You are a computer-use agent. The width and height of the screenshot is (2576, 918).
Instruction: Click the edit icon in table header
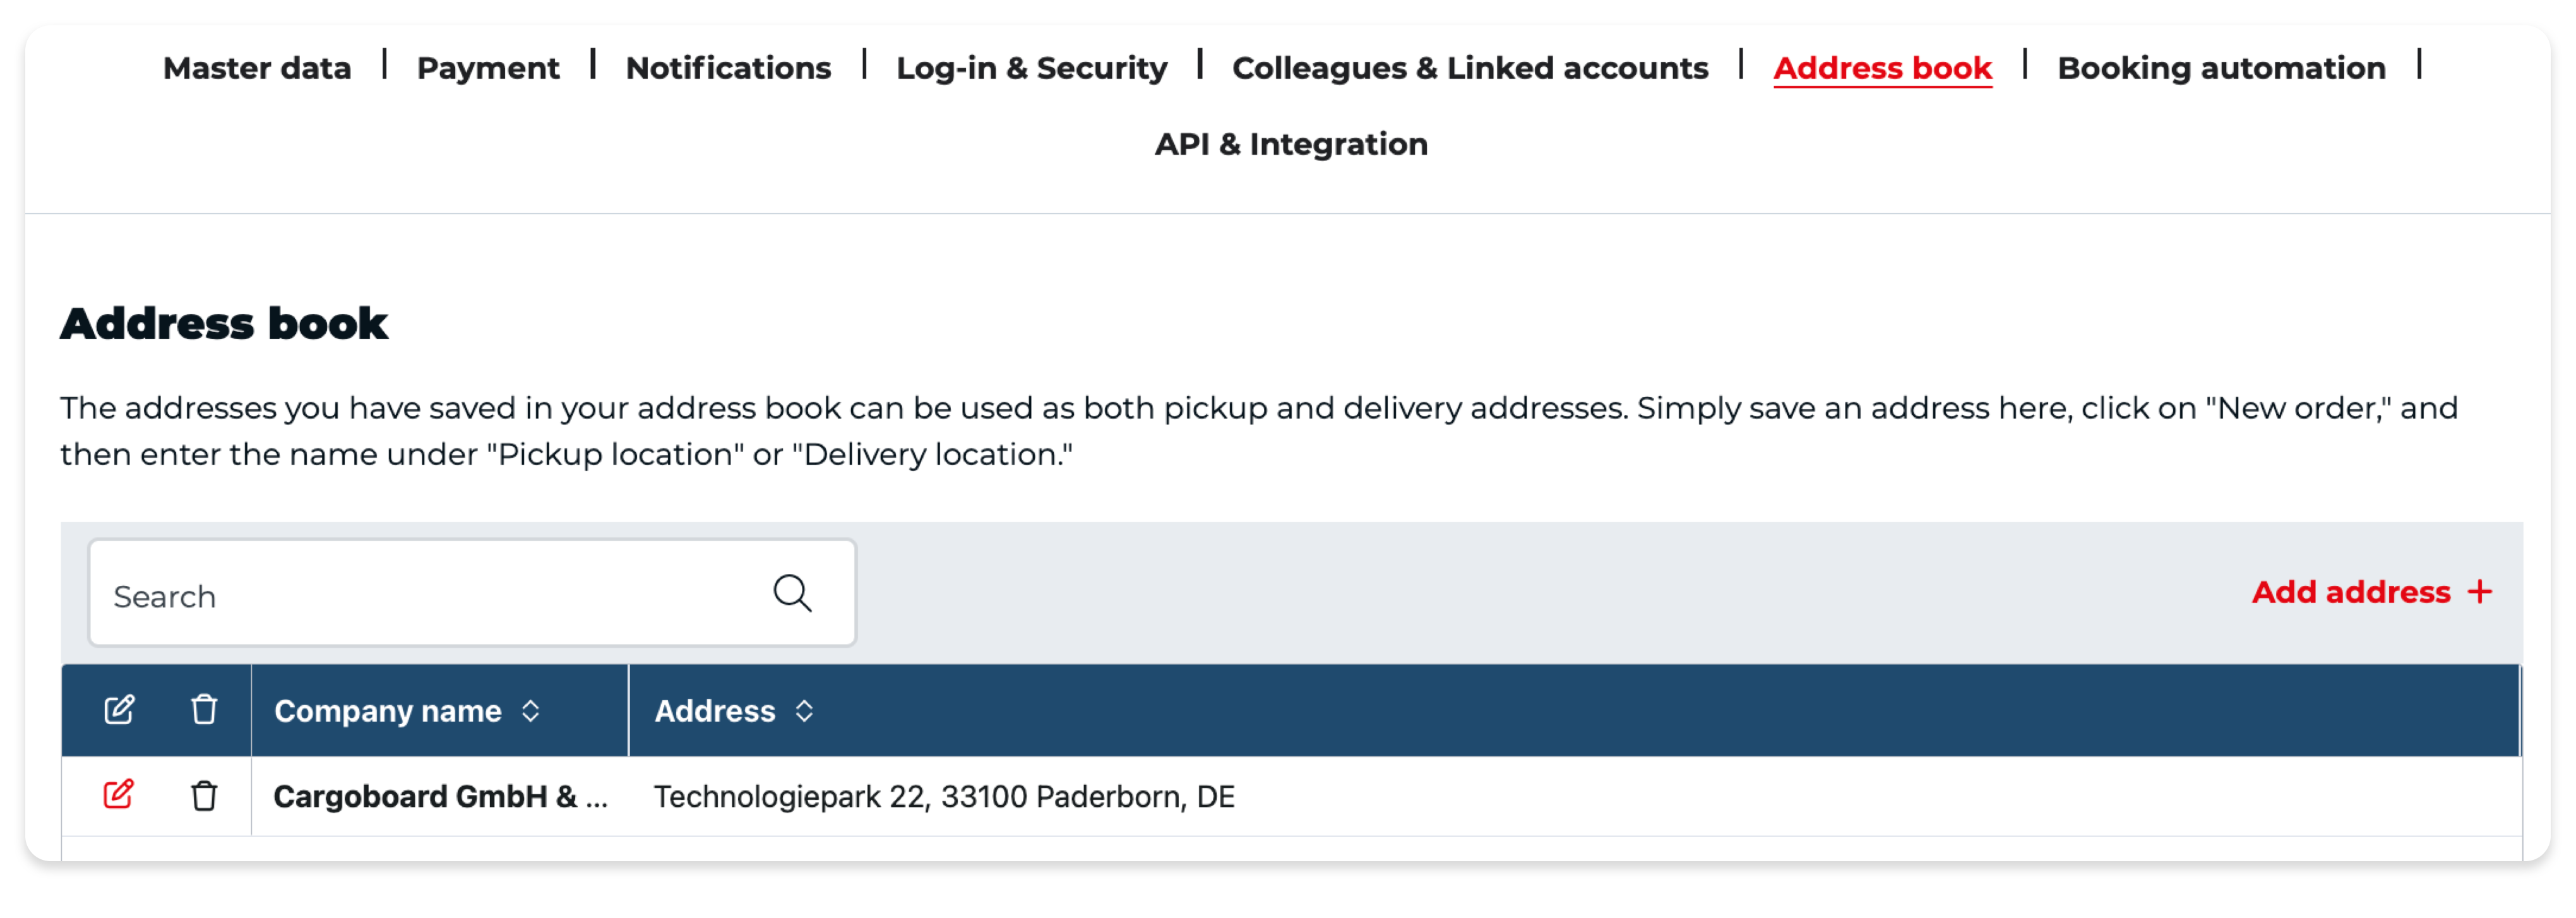point(119,710)
